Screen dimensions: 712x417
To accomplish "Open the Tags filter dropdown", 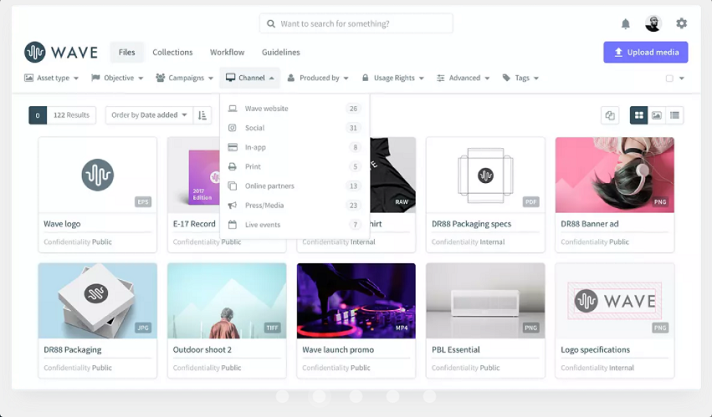I will click(x=525, y=78).
